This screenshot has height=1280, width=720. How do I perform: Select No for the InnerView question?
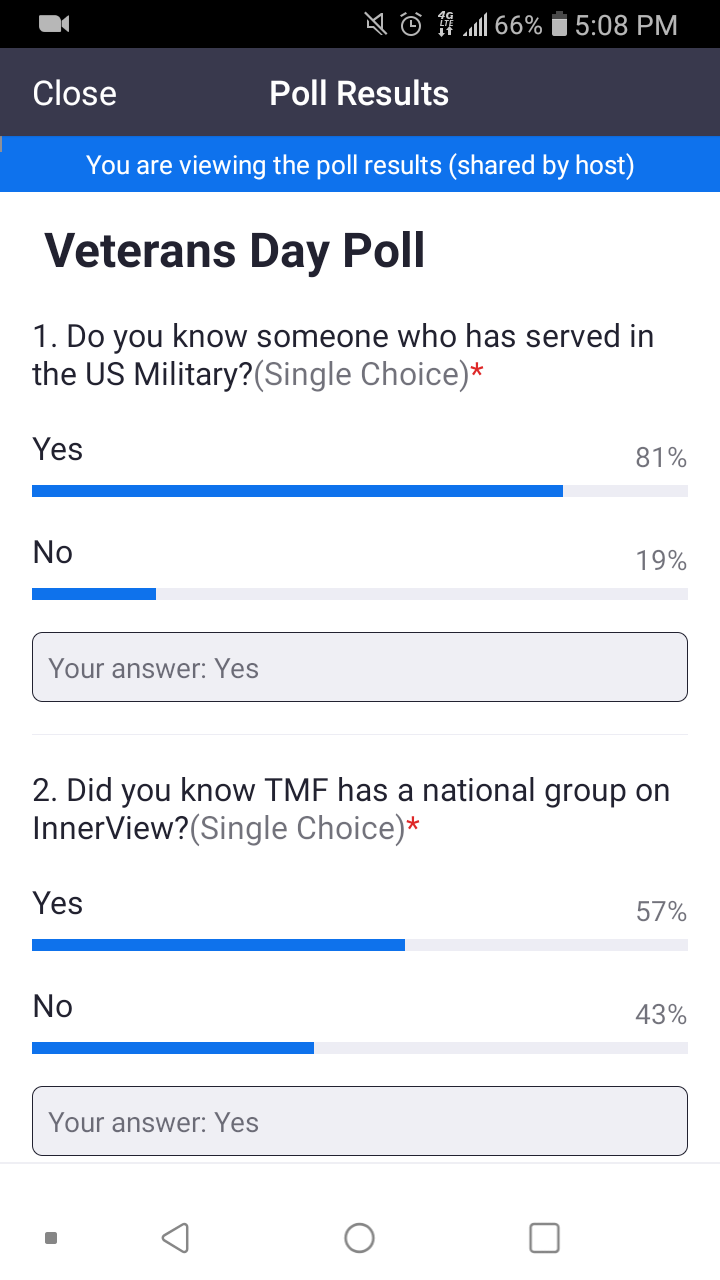tap(53, 1006)
